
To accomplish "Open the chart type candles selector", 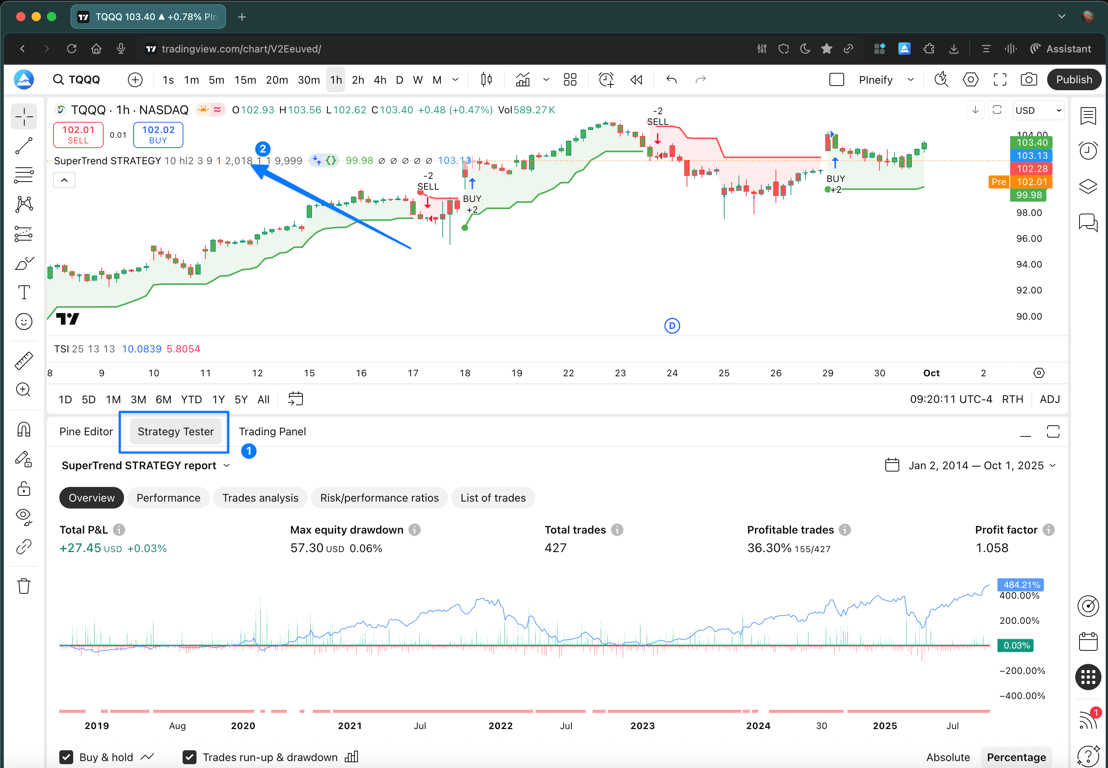I will (x=486, y=80).
